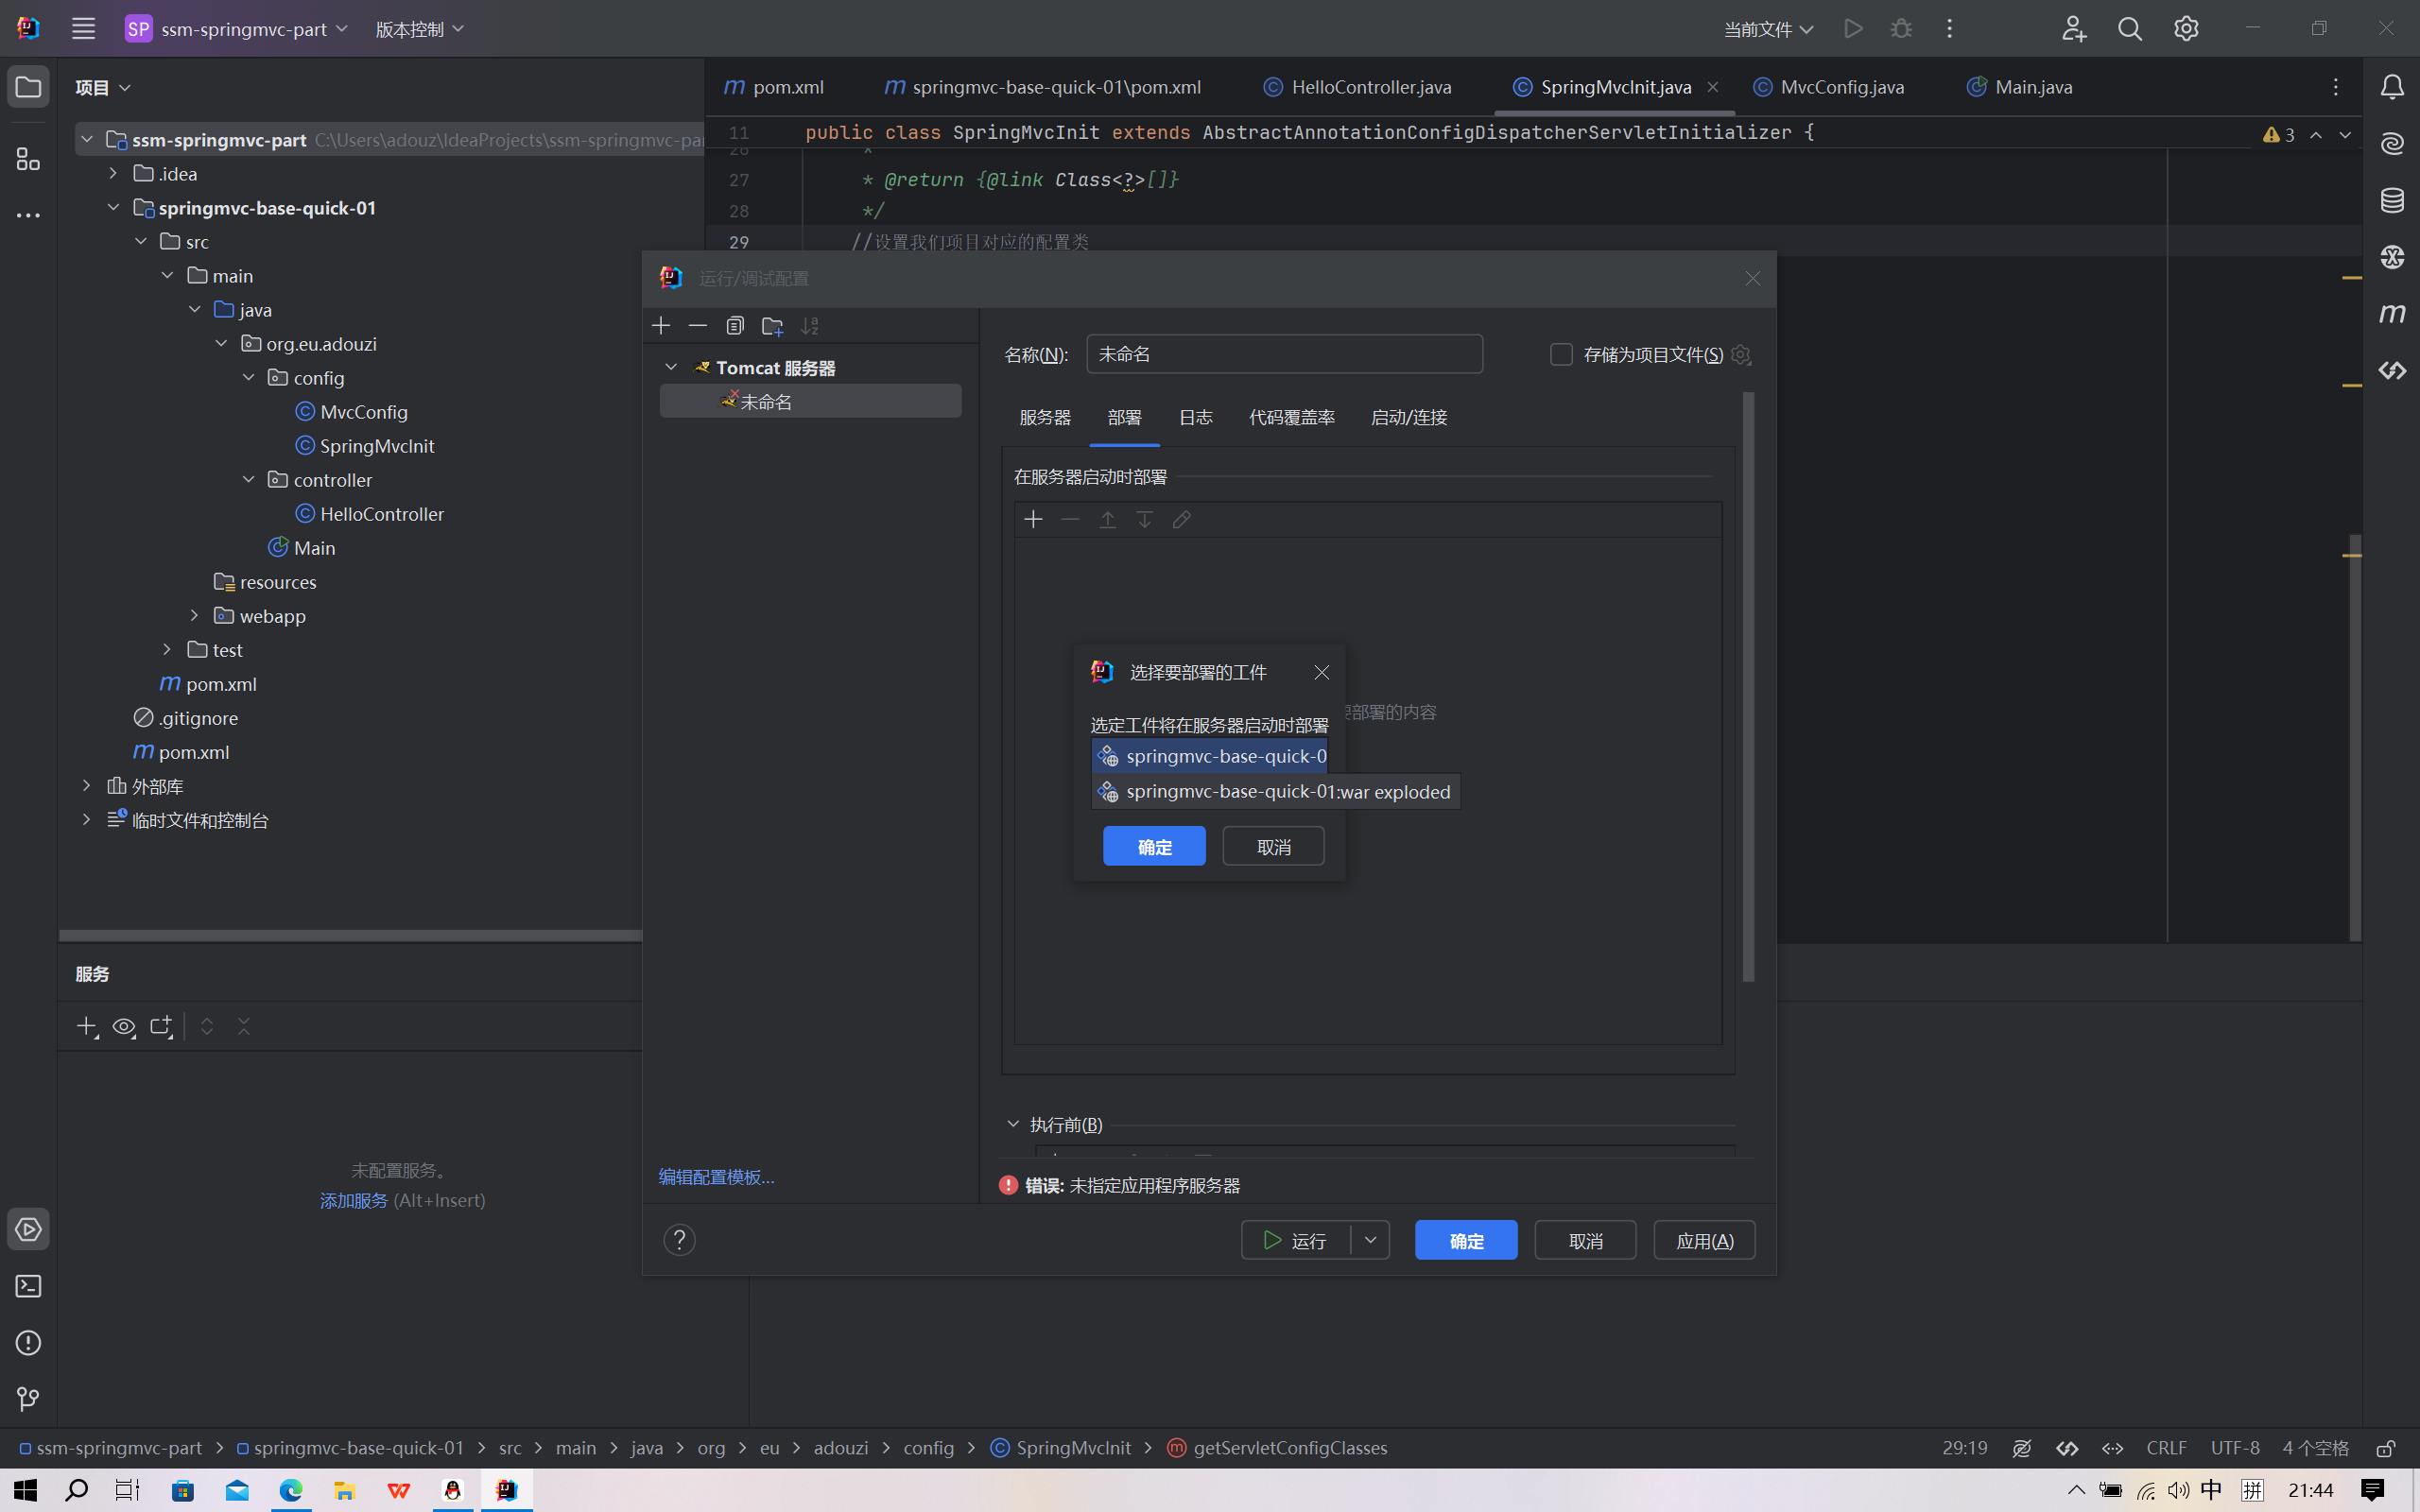The width and height of the screenshot is (2420, 1512).
Task: Copy configuration icon in run configurations toolbar
Action: point(735,326)
